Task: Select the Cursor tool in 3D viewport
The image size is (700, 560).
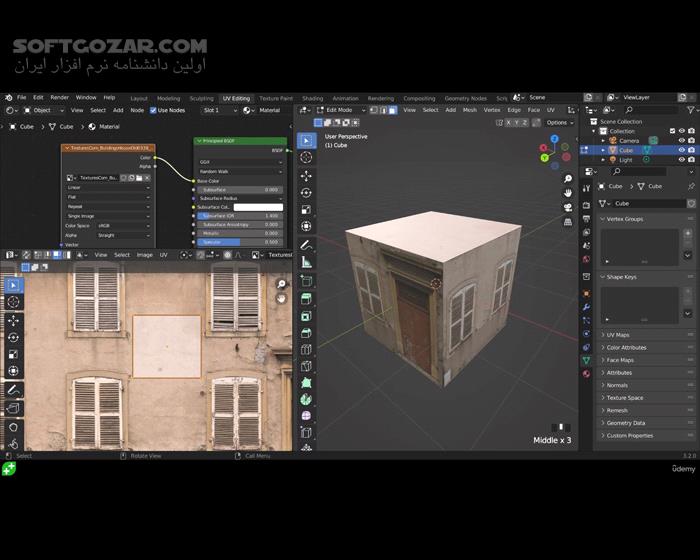Action: [306, 157]
